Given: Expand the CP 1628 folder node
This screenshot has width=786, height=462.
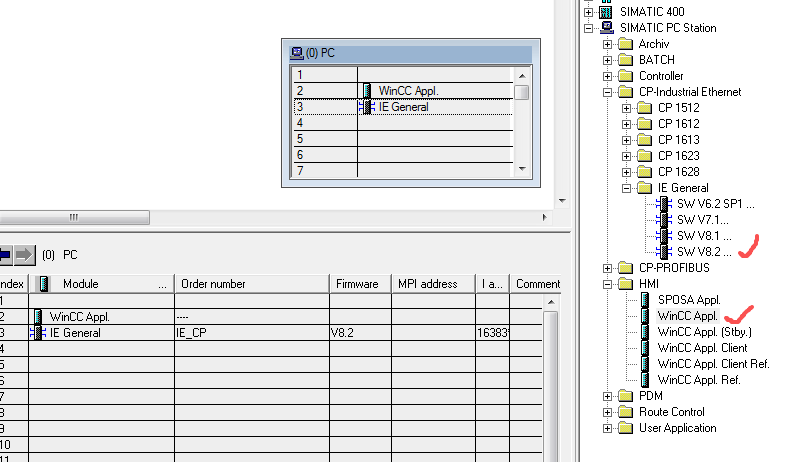Looking at the screenshot, I should click(x=627, y=171).
